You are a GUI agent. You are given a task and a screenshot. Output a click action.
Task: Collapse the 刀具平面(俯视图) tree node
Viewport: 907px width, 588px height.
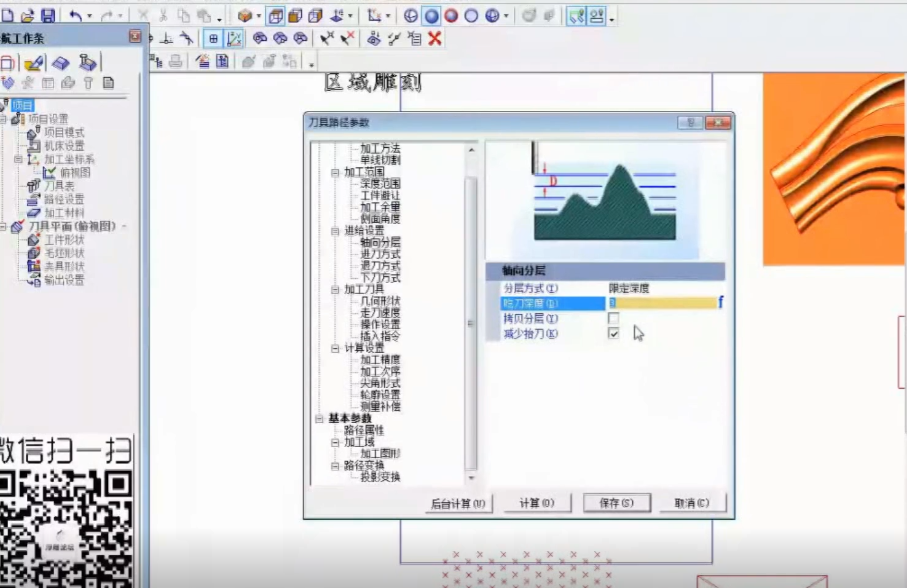(4, 227)
